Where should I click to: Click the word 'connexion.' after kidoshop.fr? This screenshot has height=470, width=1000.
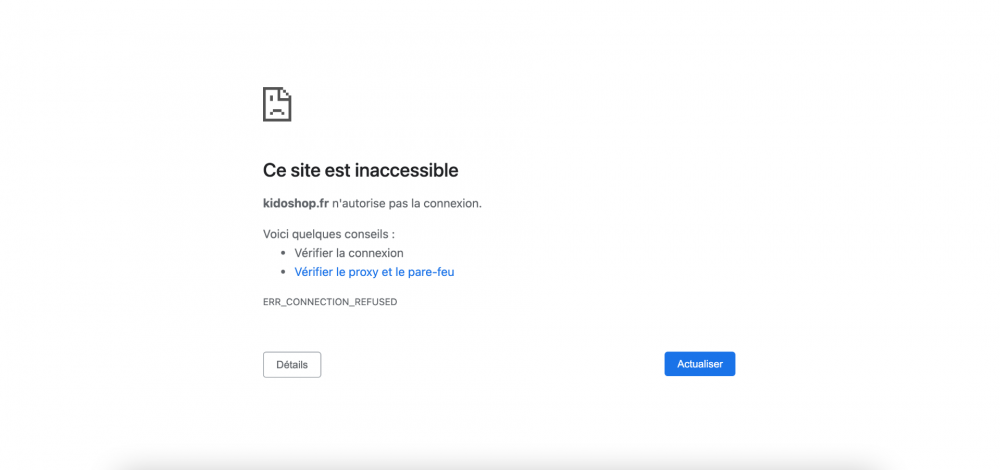(454, 203)
